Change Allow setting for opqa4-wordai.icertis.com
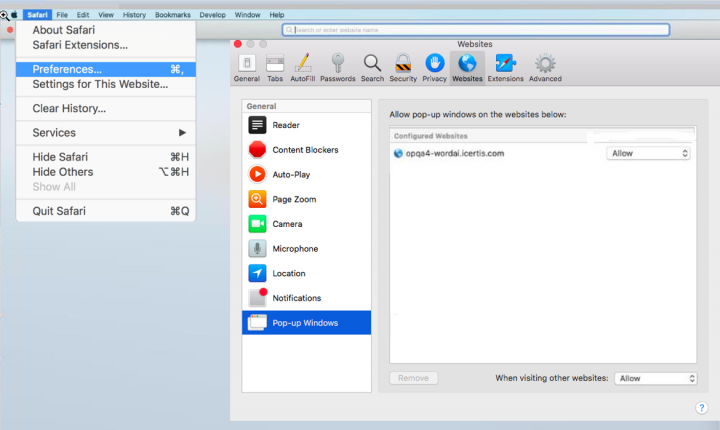This screenshot has width=720, height=430. pos(648,153)
